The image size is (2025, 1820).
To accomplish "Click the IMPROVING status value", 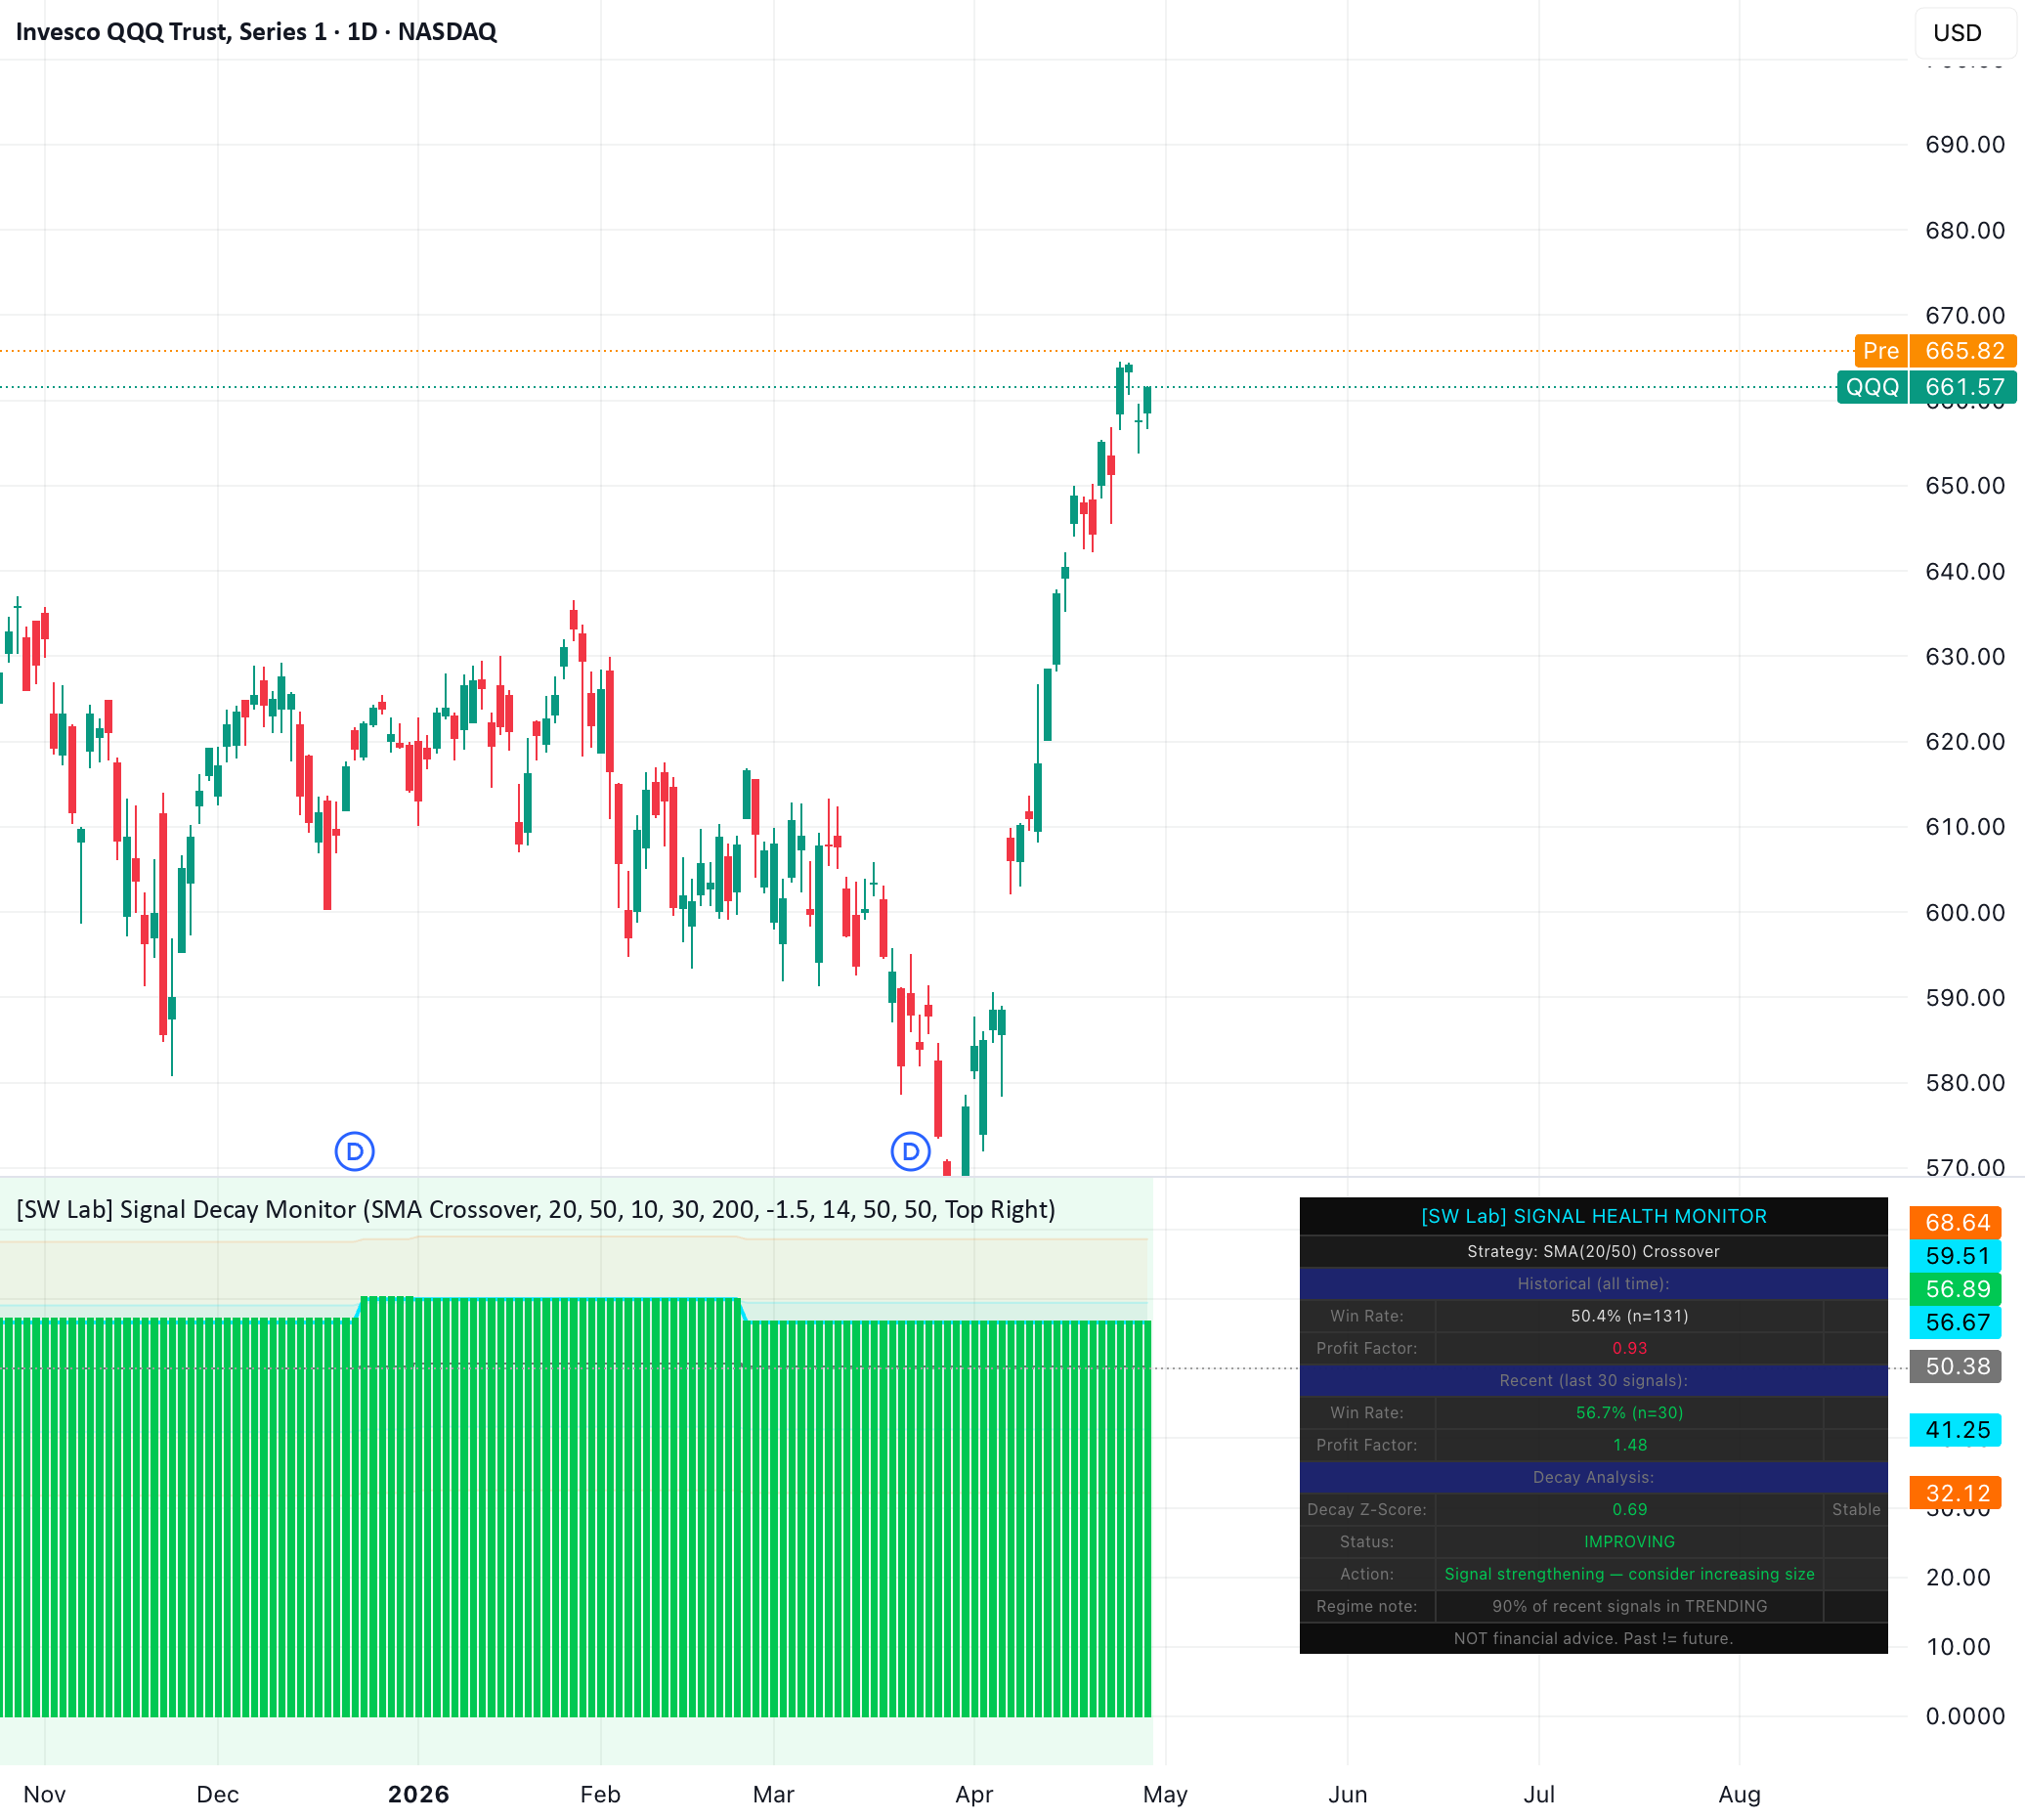I will [x=1629, y=1542].
